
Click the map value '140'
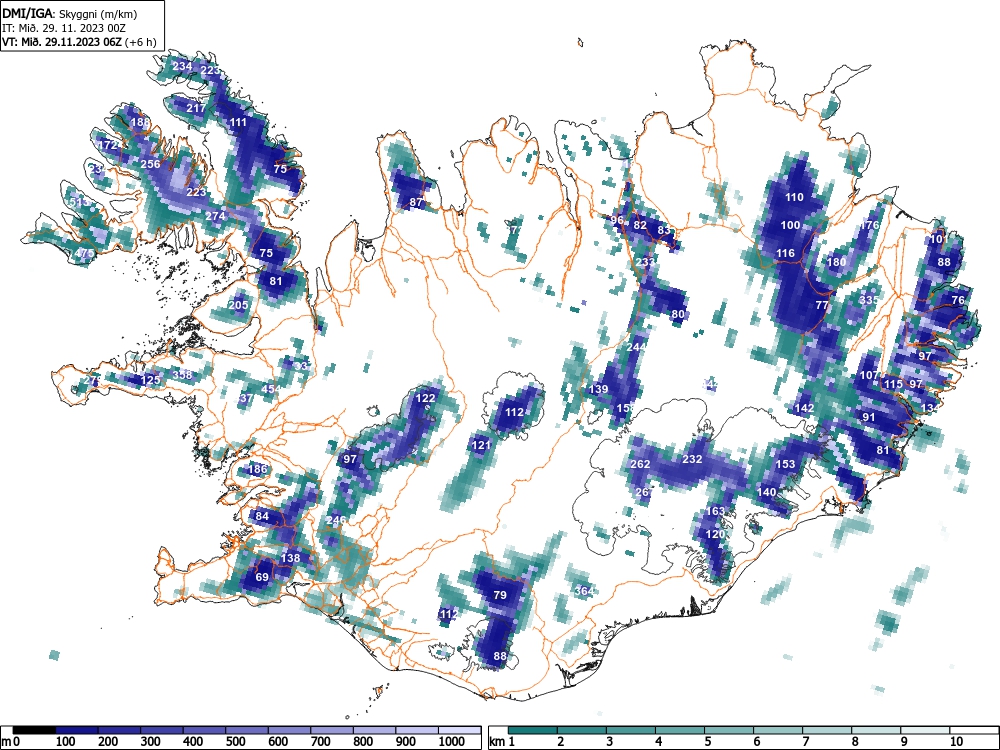[x=767, y=492]
